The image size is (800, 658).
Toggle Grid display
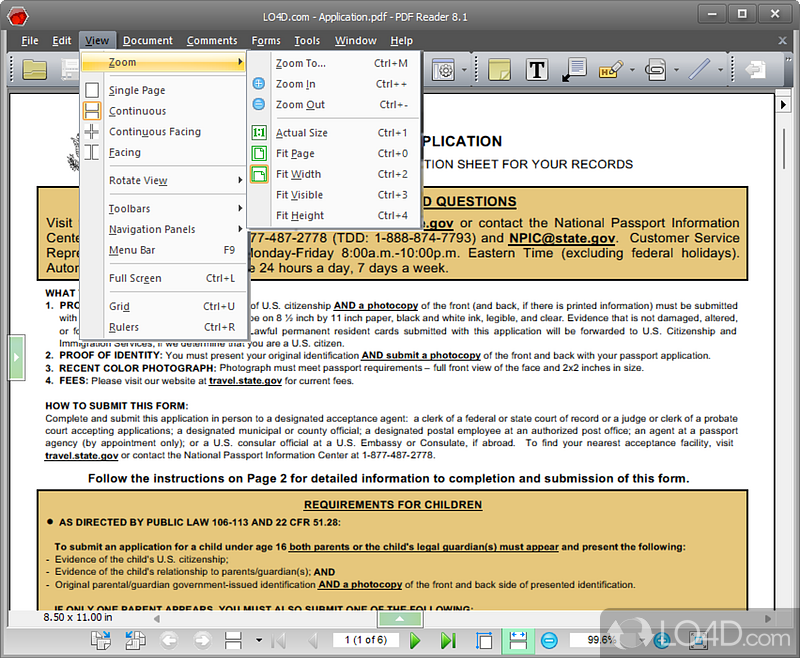(163, 307)
